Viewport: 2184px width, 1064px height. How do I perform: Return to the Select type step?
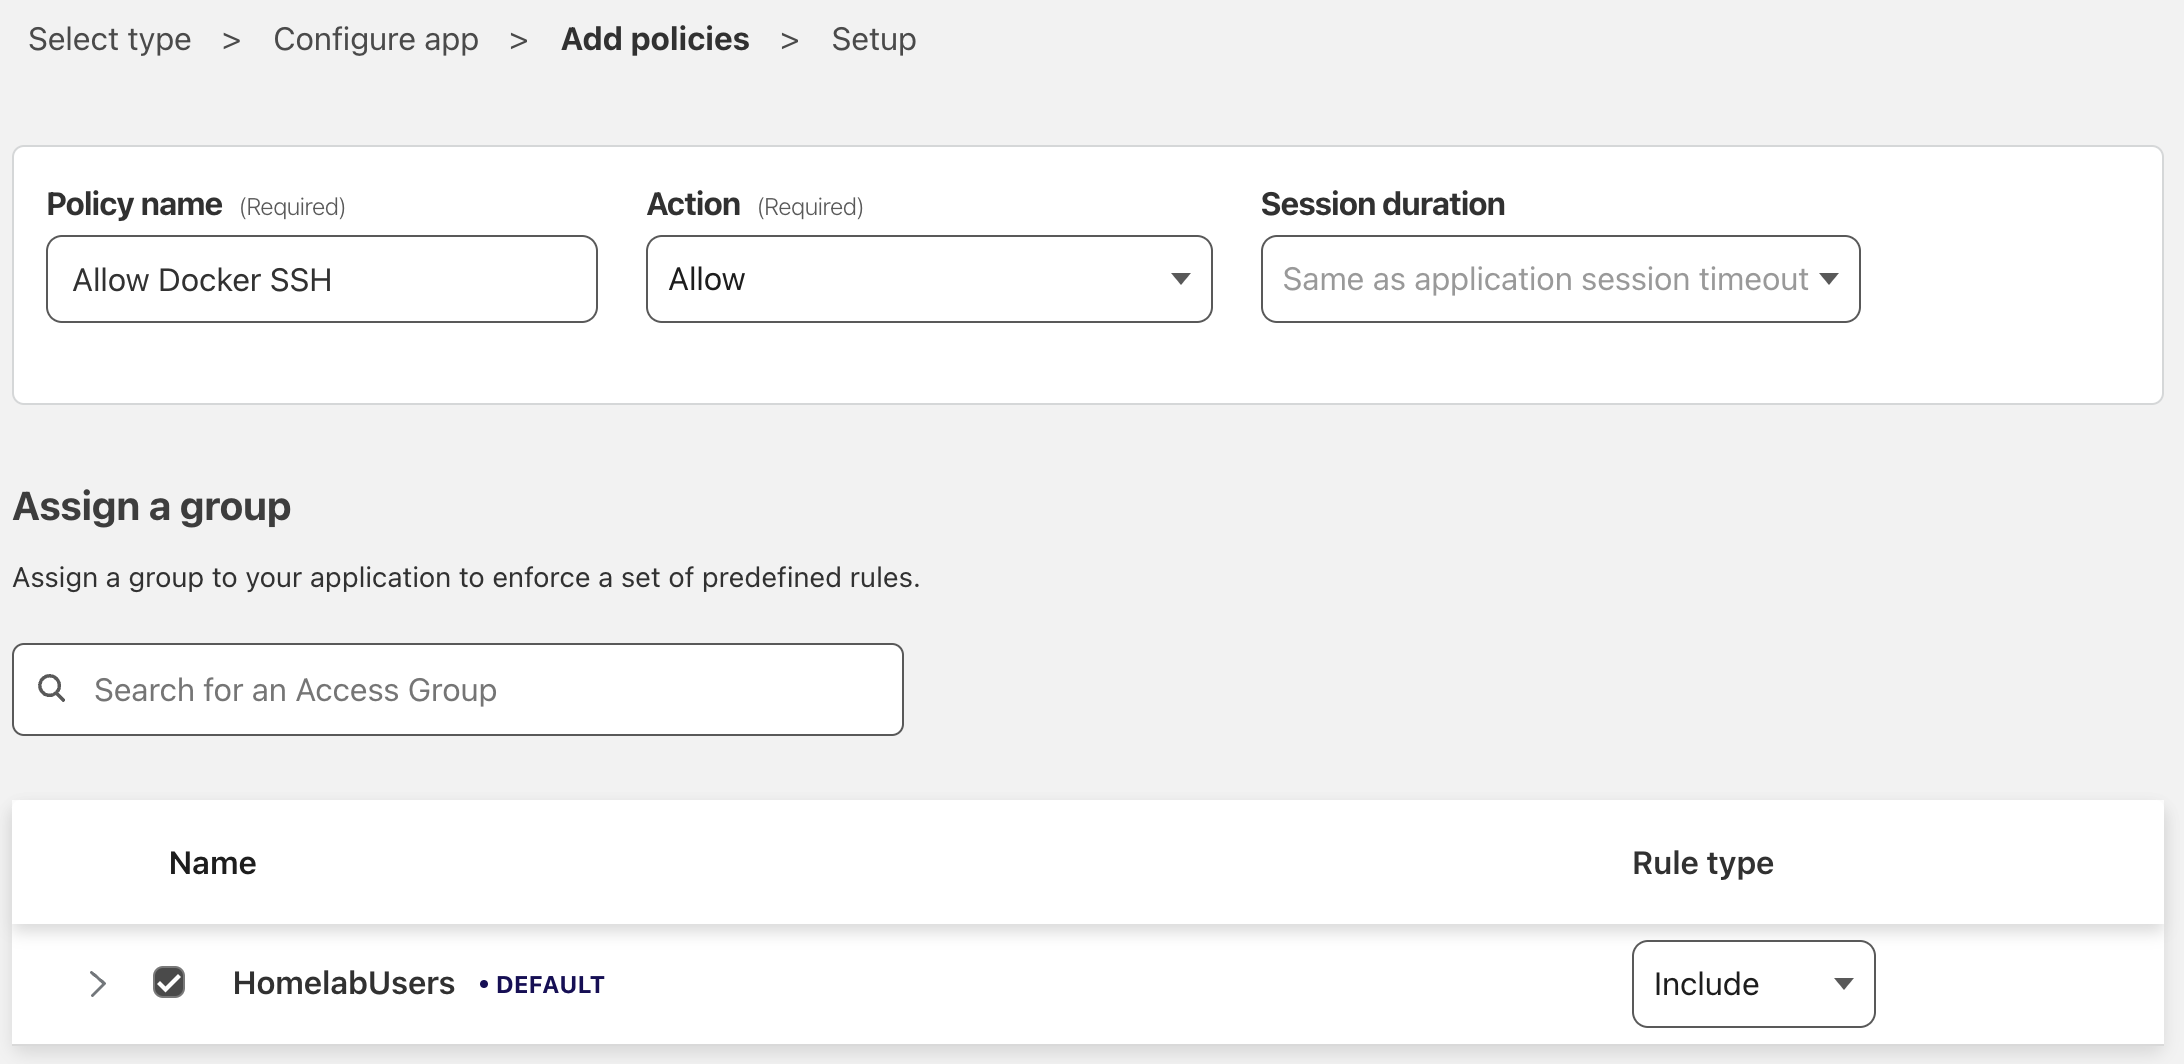coord(110,39)
